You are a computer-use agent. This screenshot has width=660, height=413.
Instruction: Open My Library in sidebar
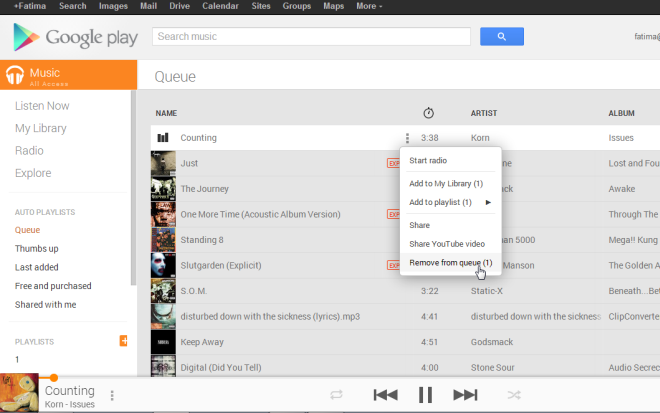41,128
